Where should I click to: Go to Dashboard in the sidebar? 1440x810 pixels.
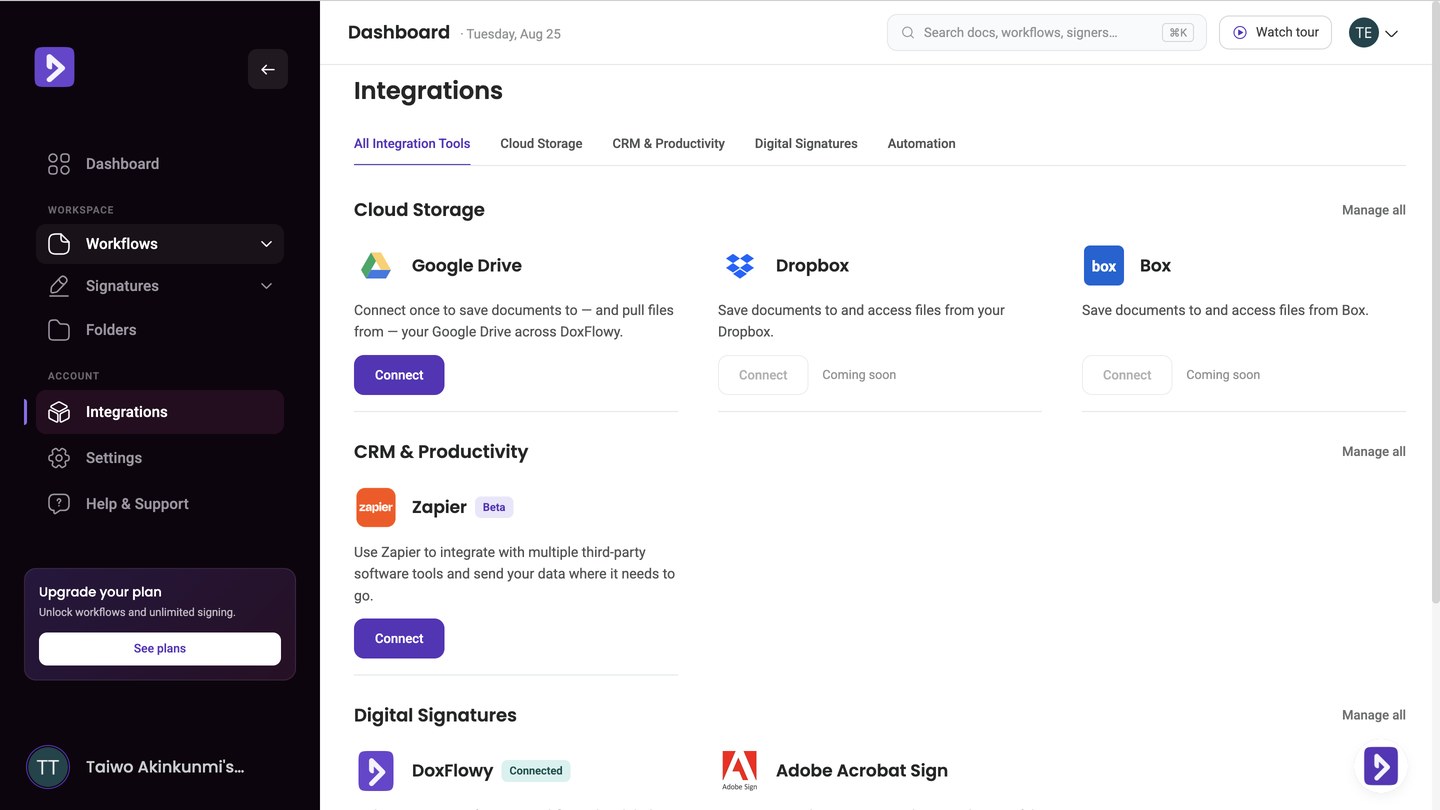point(160,164)
